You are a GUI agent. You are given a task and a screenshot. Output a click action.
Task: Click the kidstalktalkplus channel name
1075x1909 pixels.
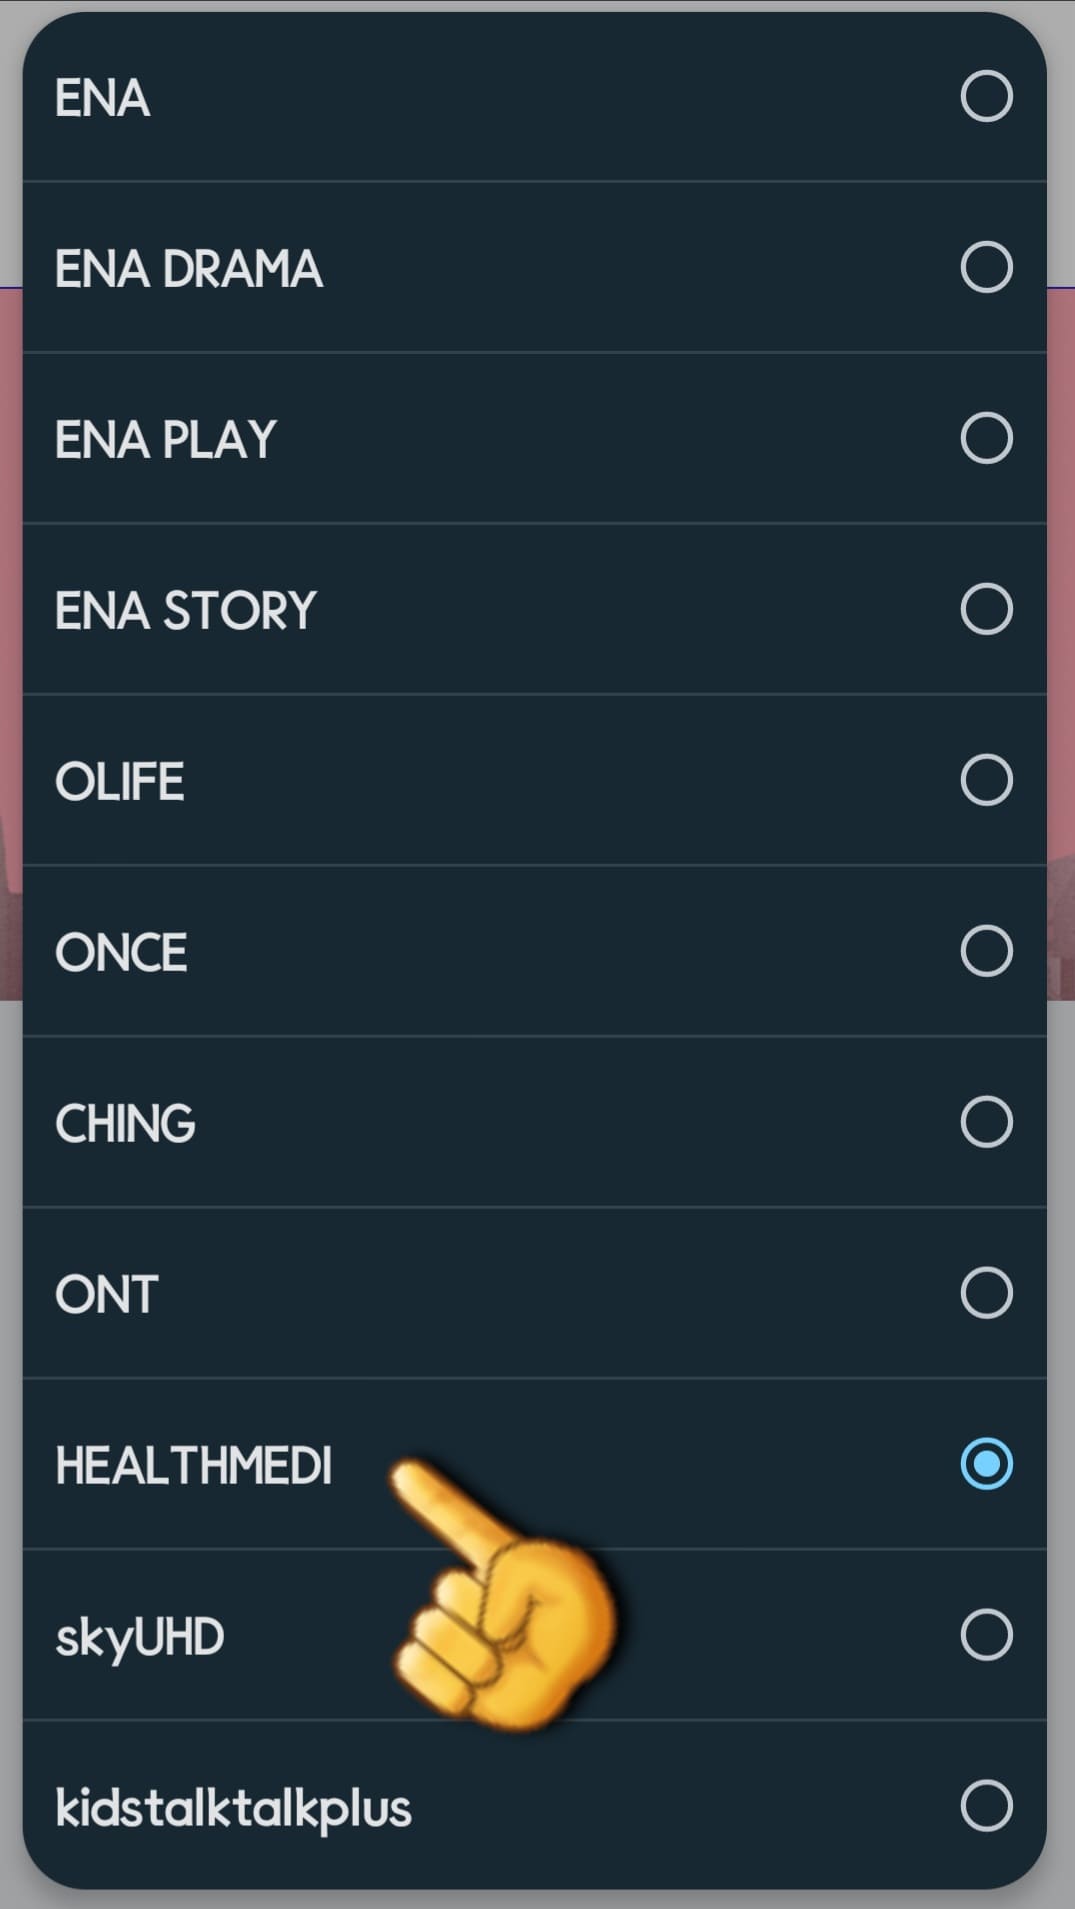pyautogui.click(x=235, y=1806)
